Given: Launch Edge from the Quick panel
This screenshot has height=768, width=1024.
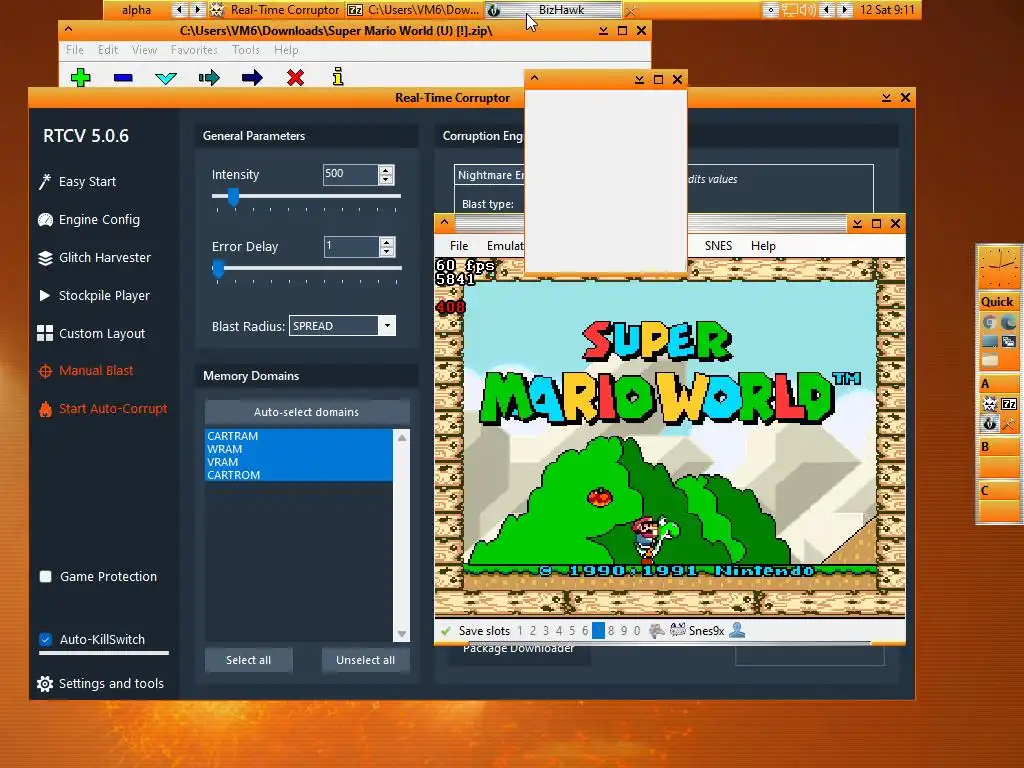Looking at the screenshot, I should tap(1009, 323).
